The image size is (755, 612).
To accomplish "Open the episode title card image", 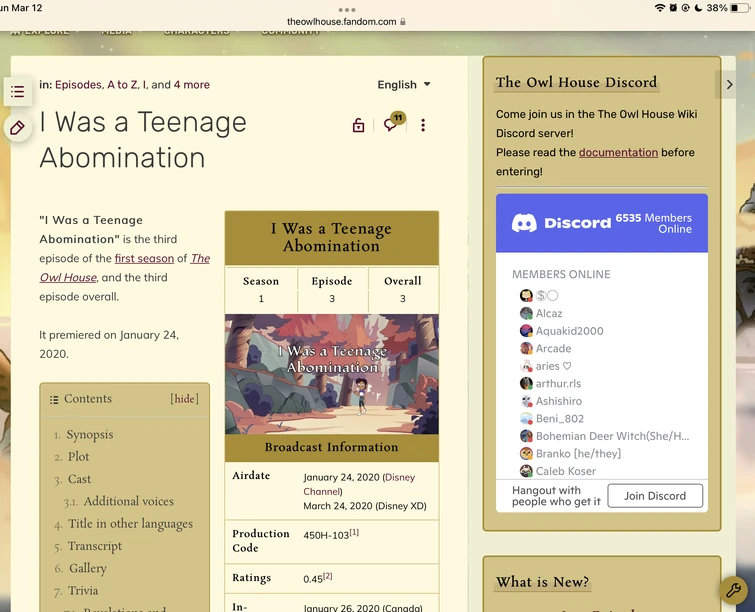I will (332, 374).
